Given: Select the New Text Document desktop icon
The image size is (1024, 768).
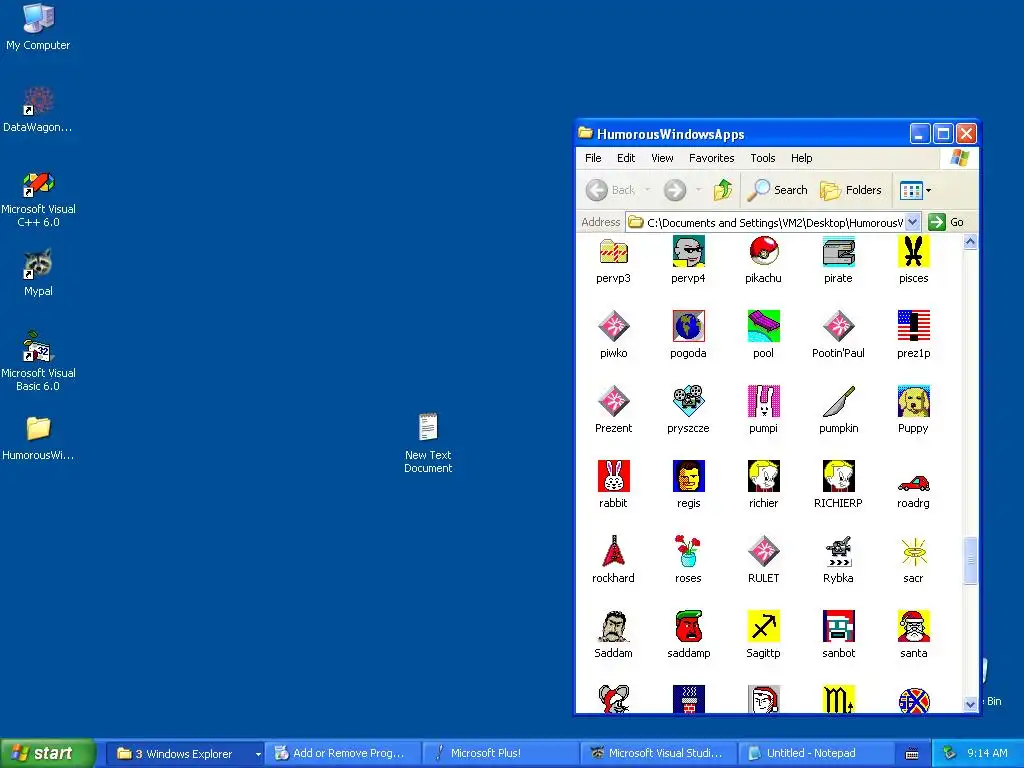Looking at the screenshot, I should coord(428,443).
